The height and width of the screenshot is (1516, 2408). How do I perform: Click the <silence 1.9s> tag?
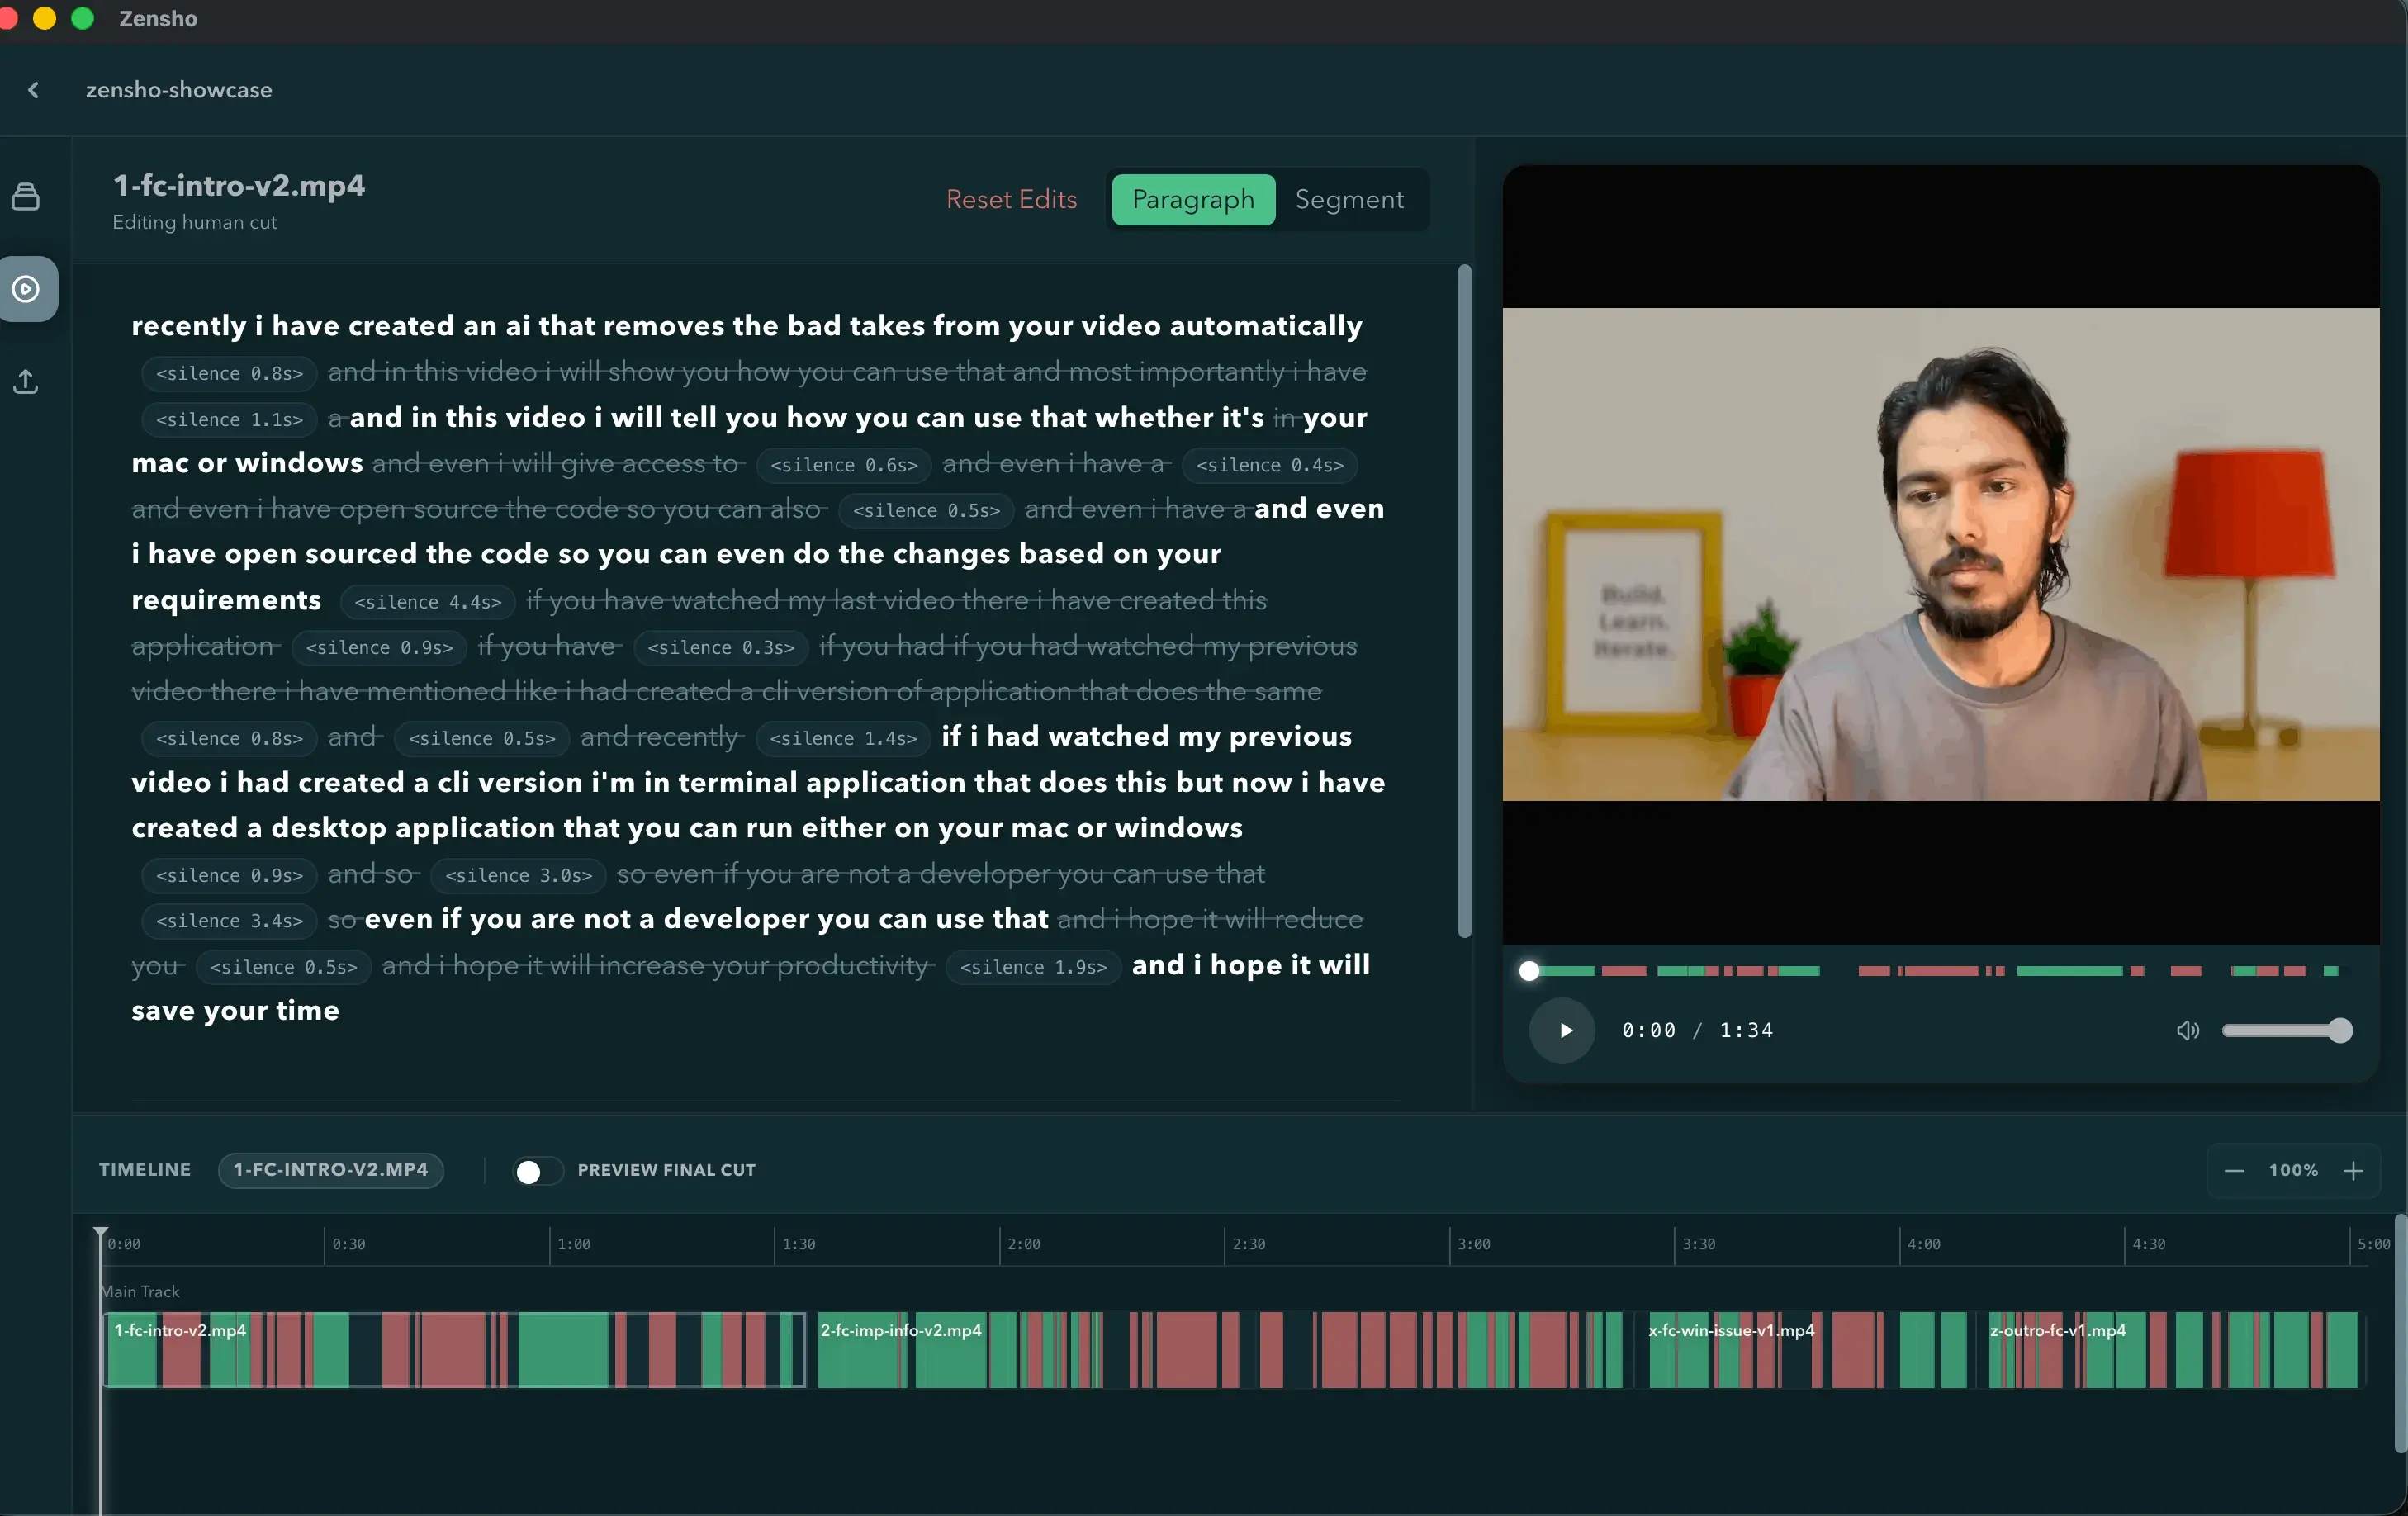pos(1033,968)
